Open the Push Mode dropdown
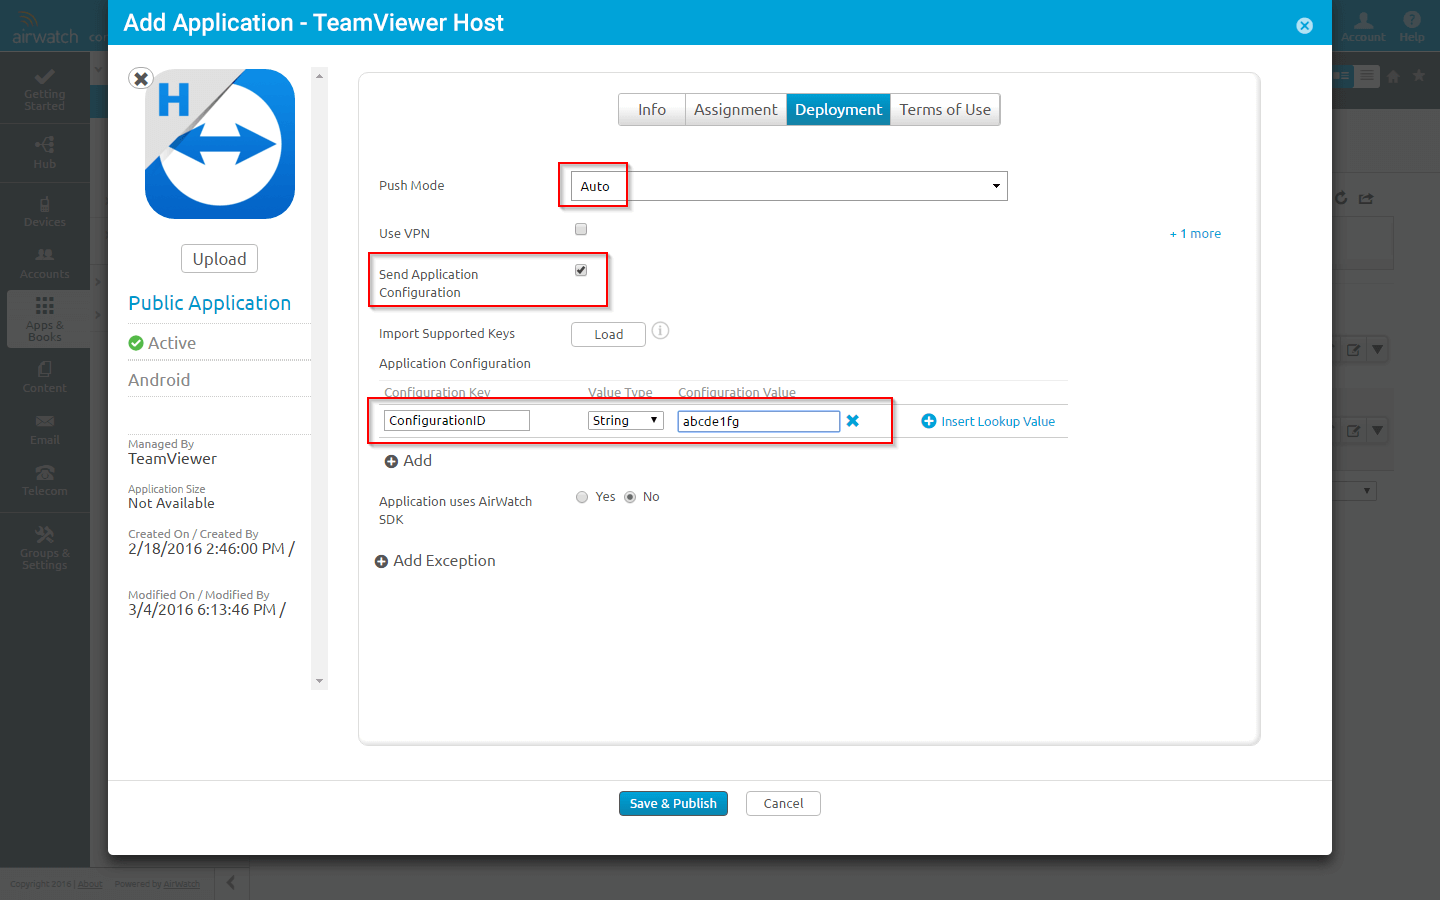The width and height of the screenshot is (1440, 900). [x=788, y=186]
